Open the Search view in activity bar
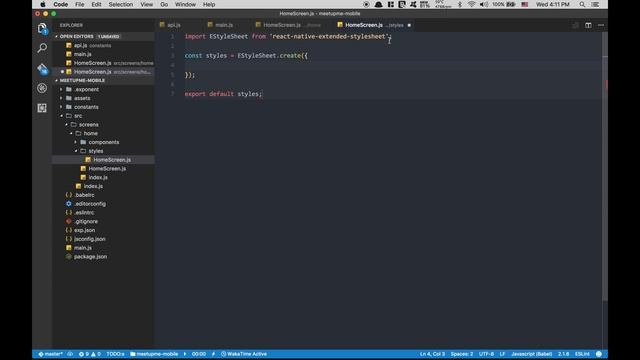The width and height of the screenshot is (640, 360). coord(42,48)
